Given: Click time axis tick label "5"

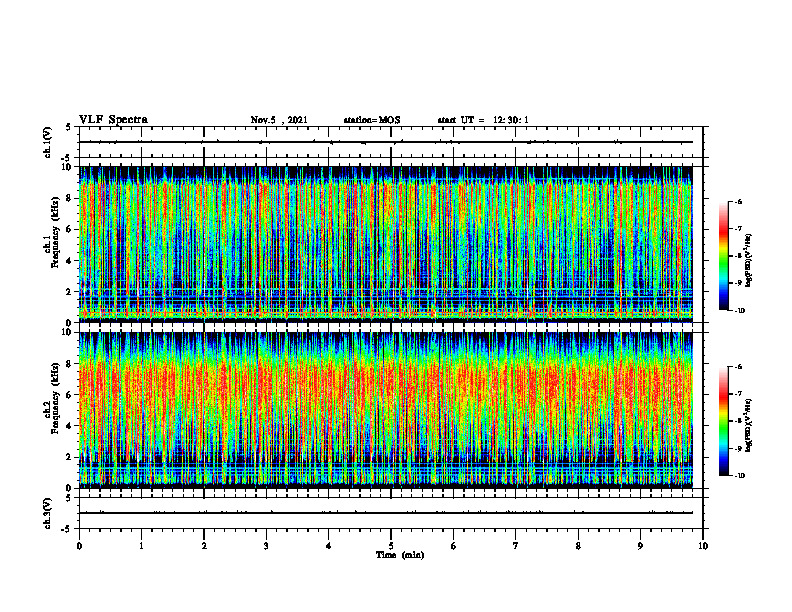Looking at the screenshot, I should point(391,546).
